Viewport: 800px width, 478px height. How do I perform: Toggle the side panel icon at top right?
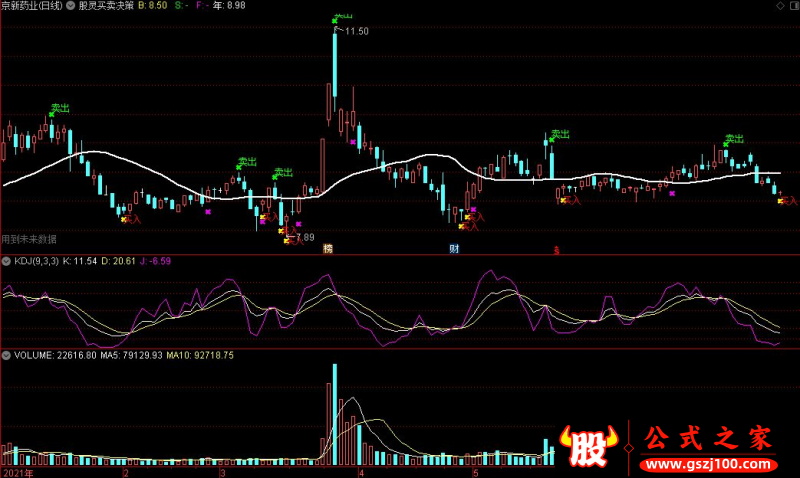(x=795, y=6)
